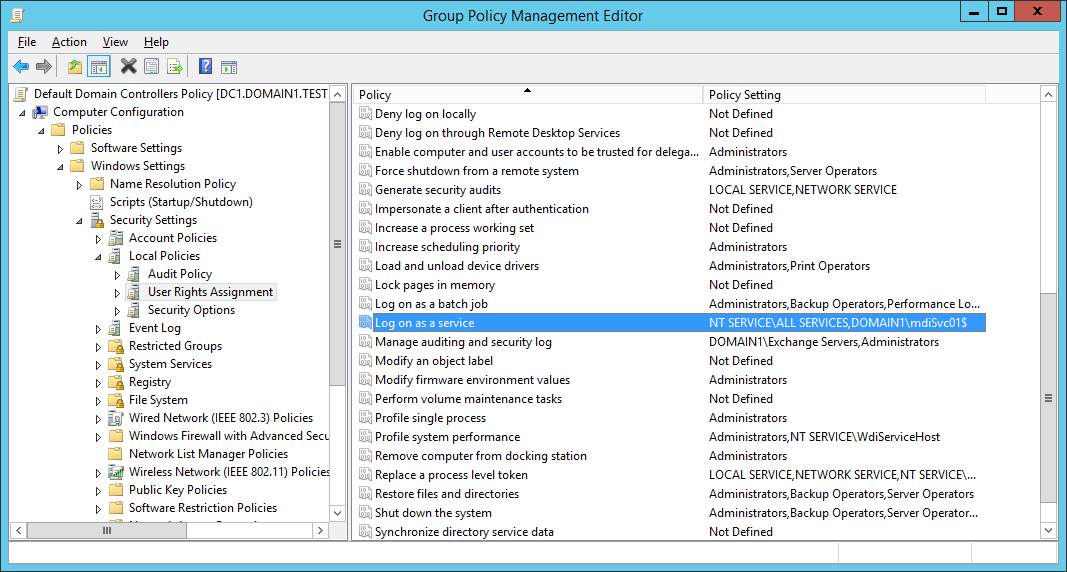Click the Back arrow toolbar icon
This screenshot has width=1067, height=572.
pyautogui.click(x=21, y=67)
